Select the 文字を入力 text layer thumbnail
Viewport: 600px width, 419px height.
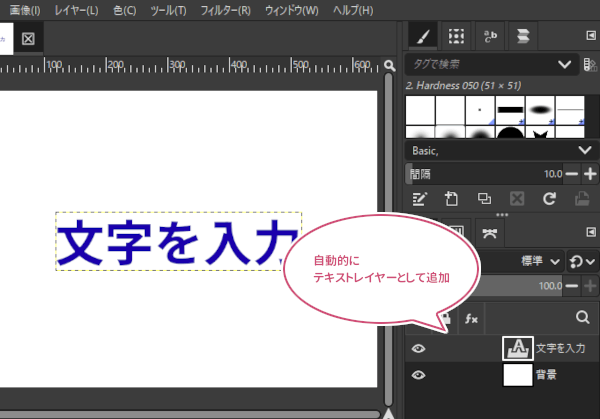click(517, 349)
